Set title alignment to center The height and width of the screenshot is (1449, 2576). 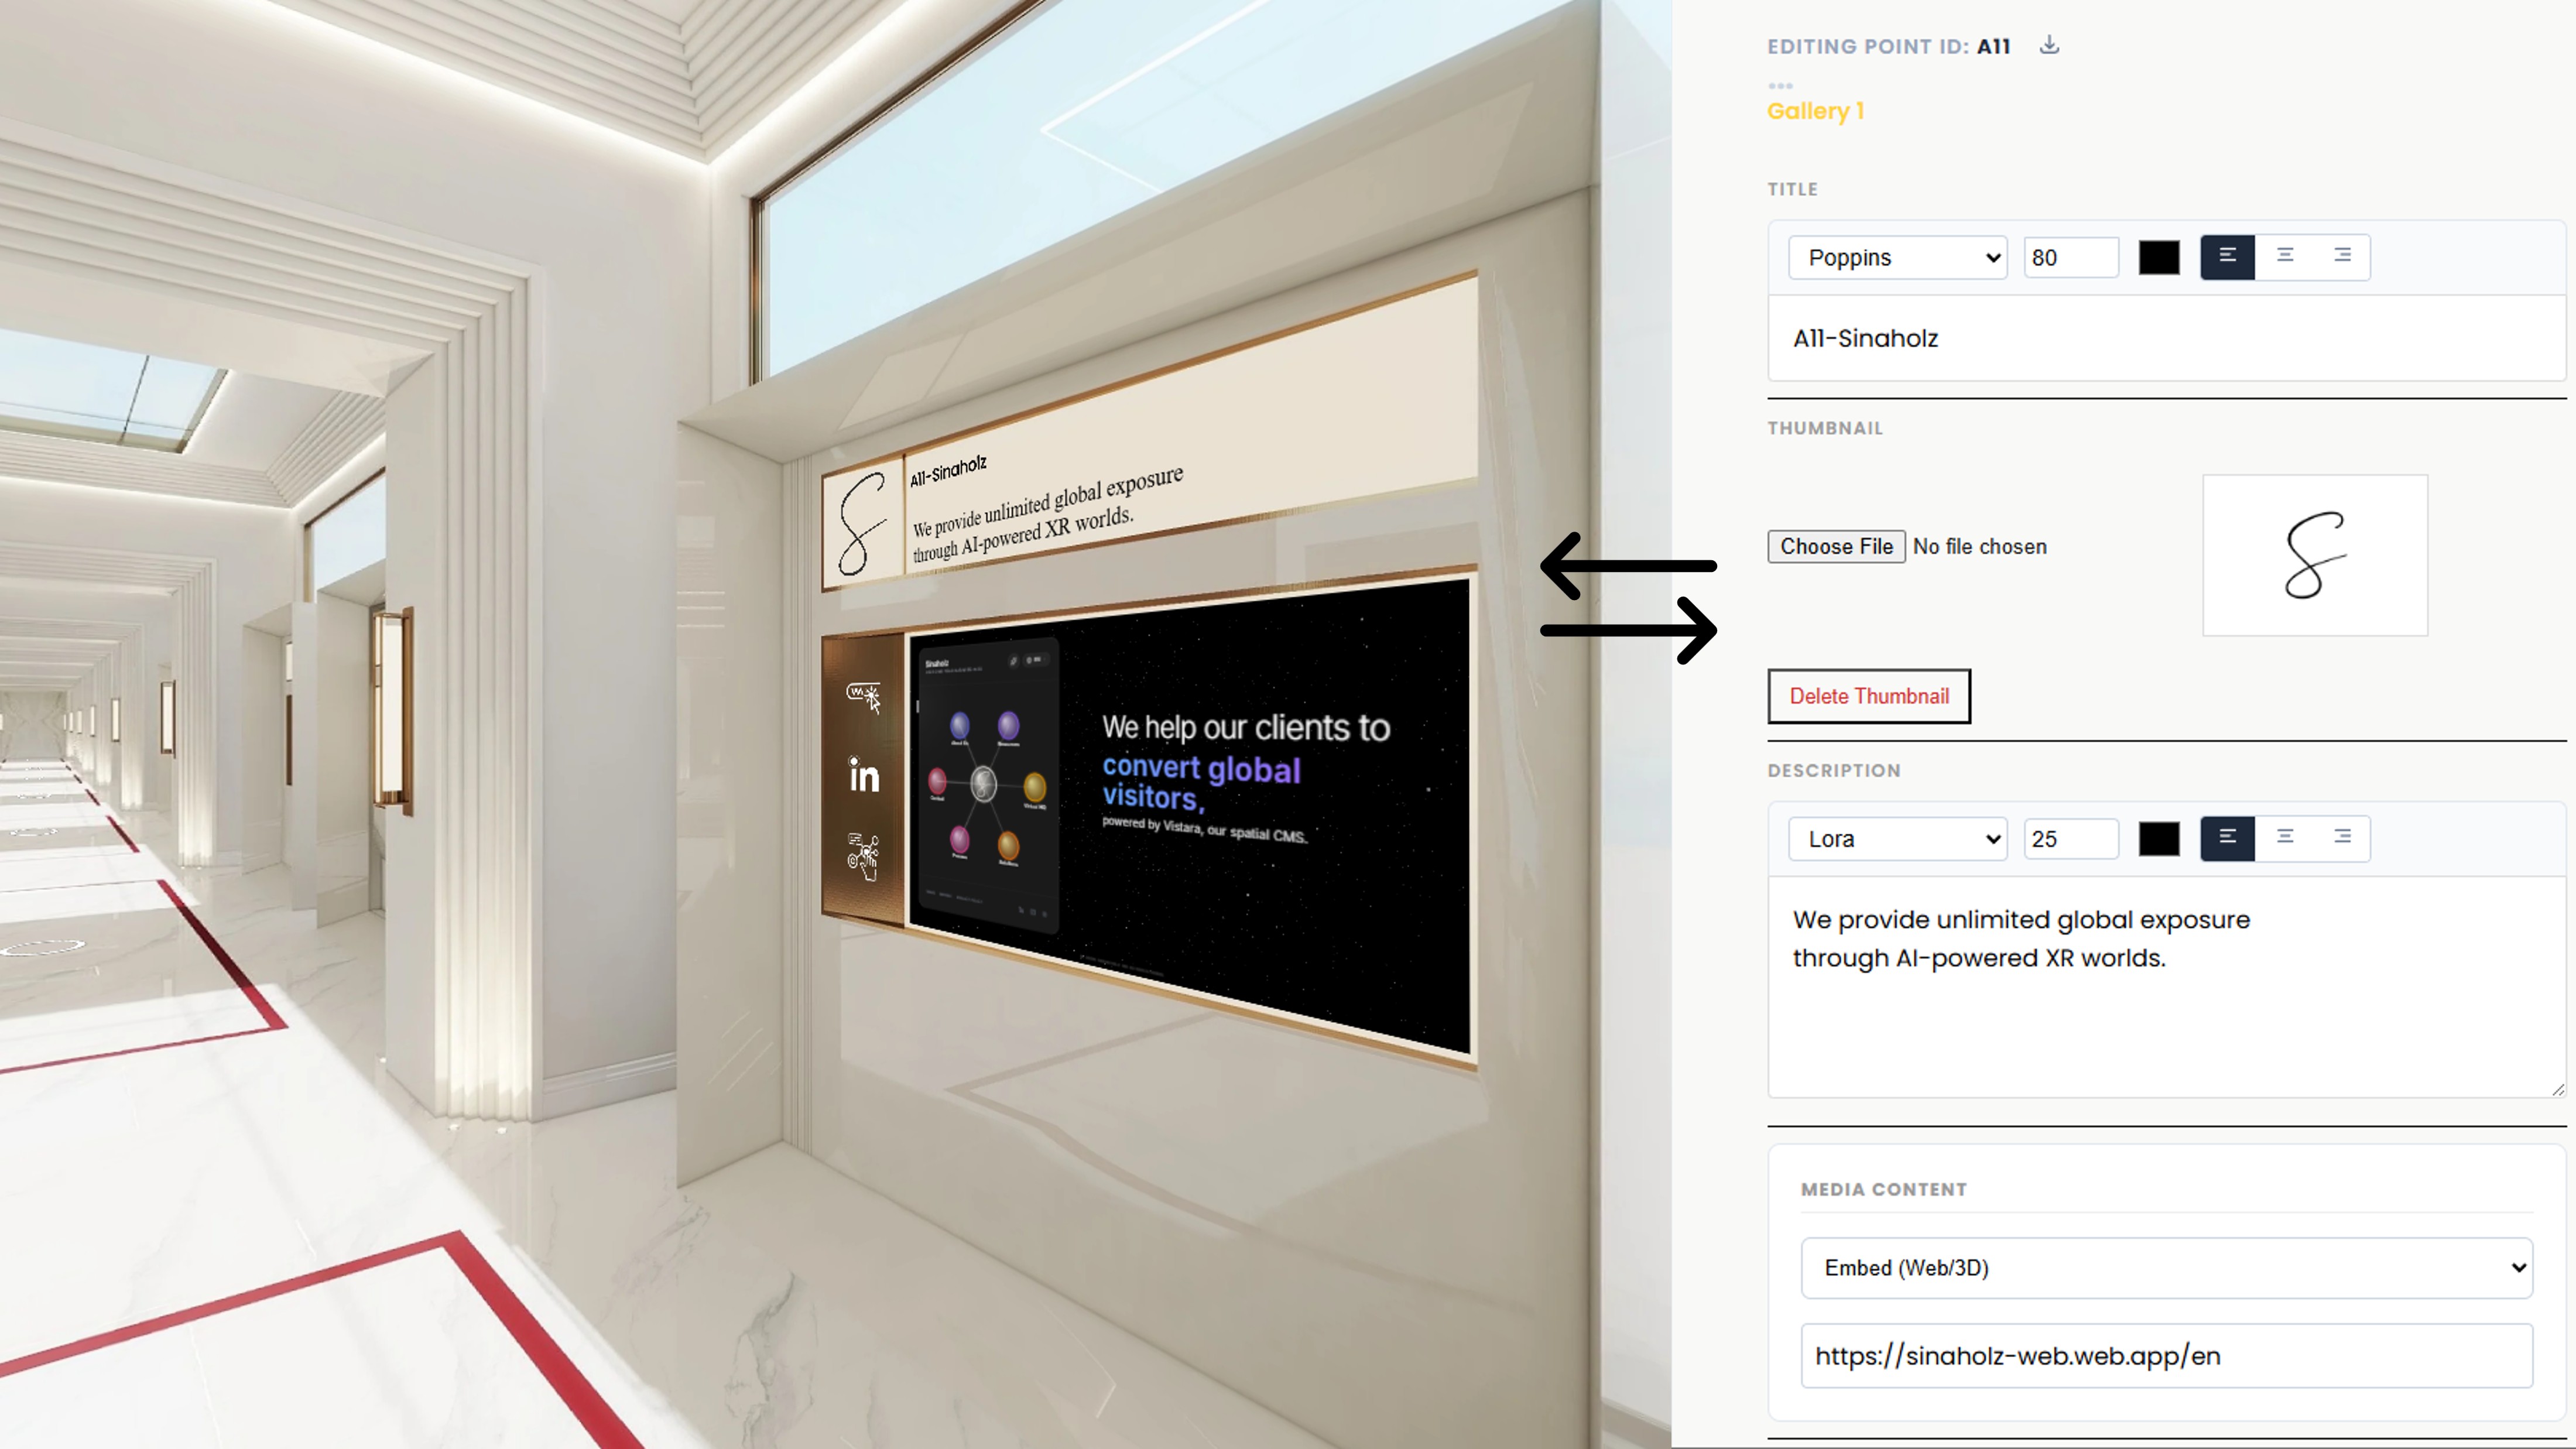2285,257
